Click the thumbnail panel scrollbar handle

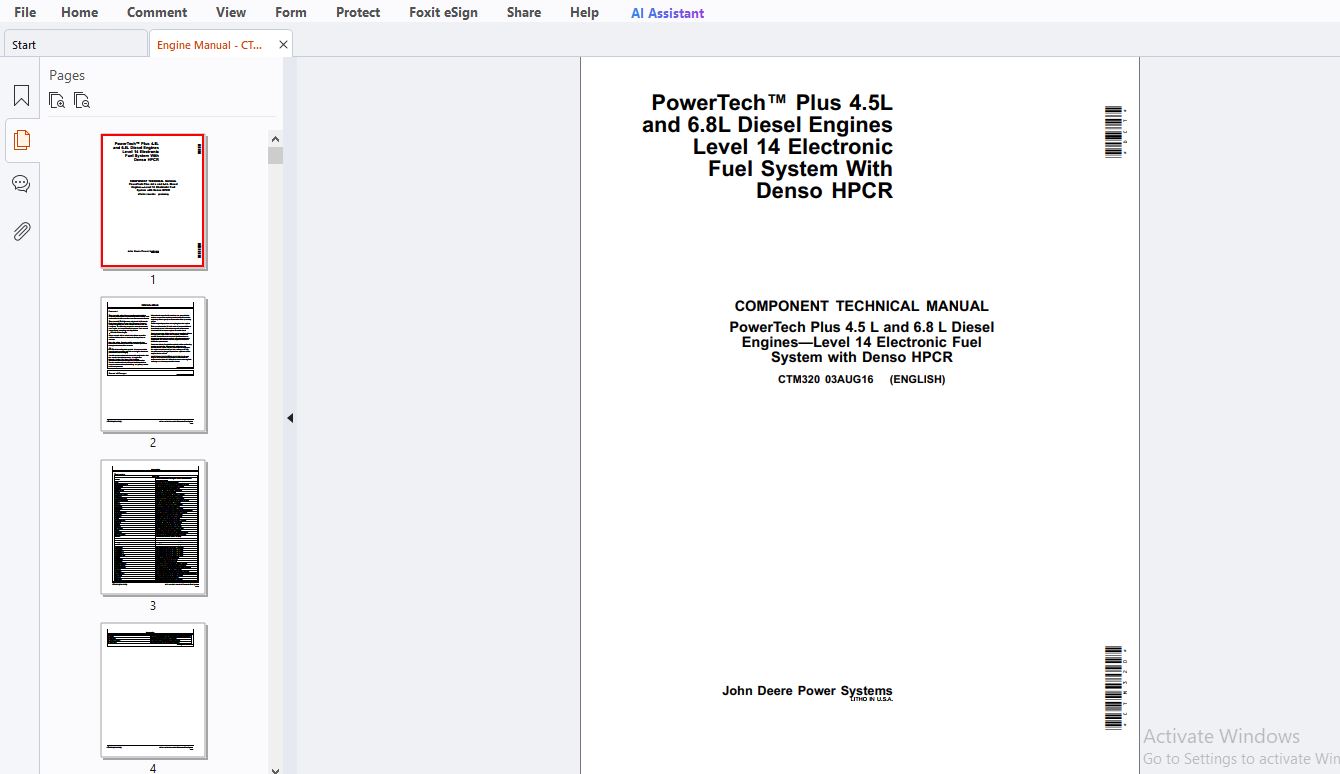click(x=276, y=155)
